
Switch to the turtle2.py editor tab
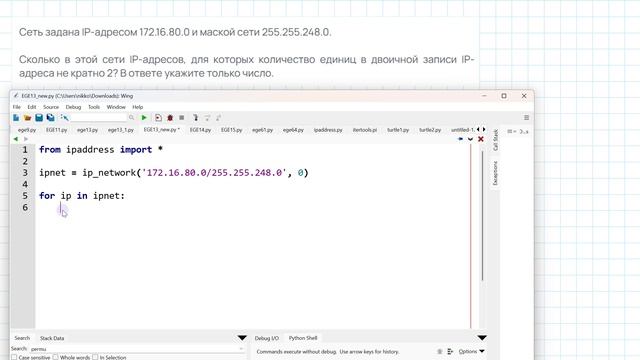click(x=430, y=130)
